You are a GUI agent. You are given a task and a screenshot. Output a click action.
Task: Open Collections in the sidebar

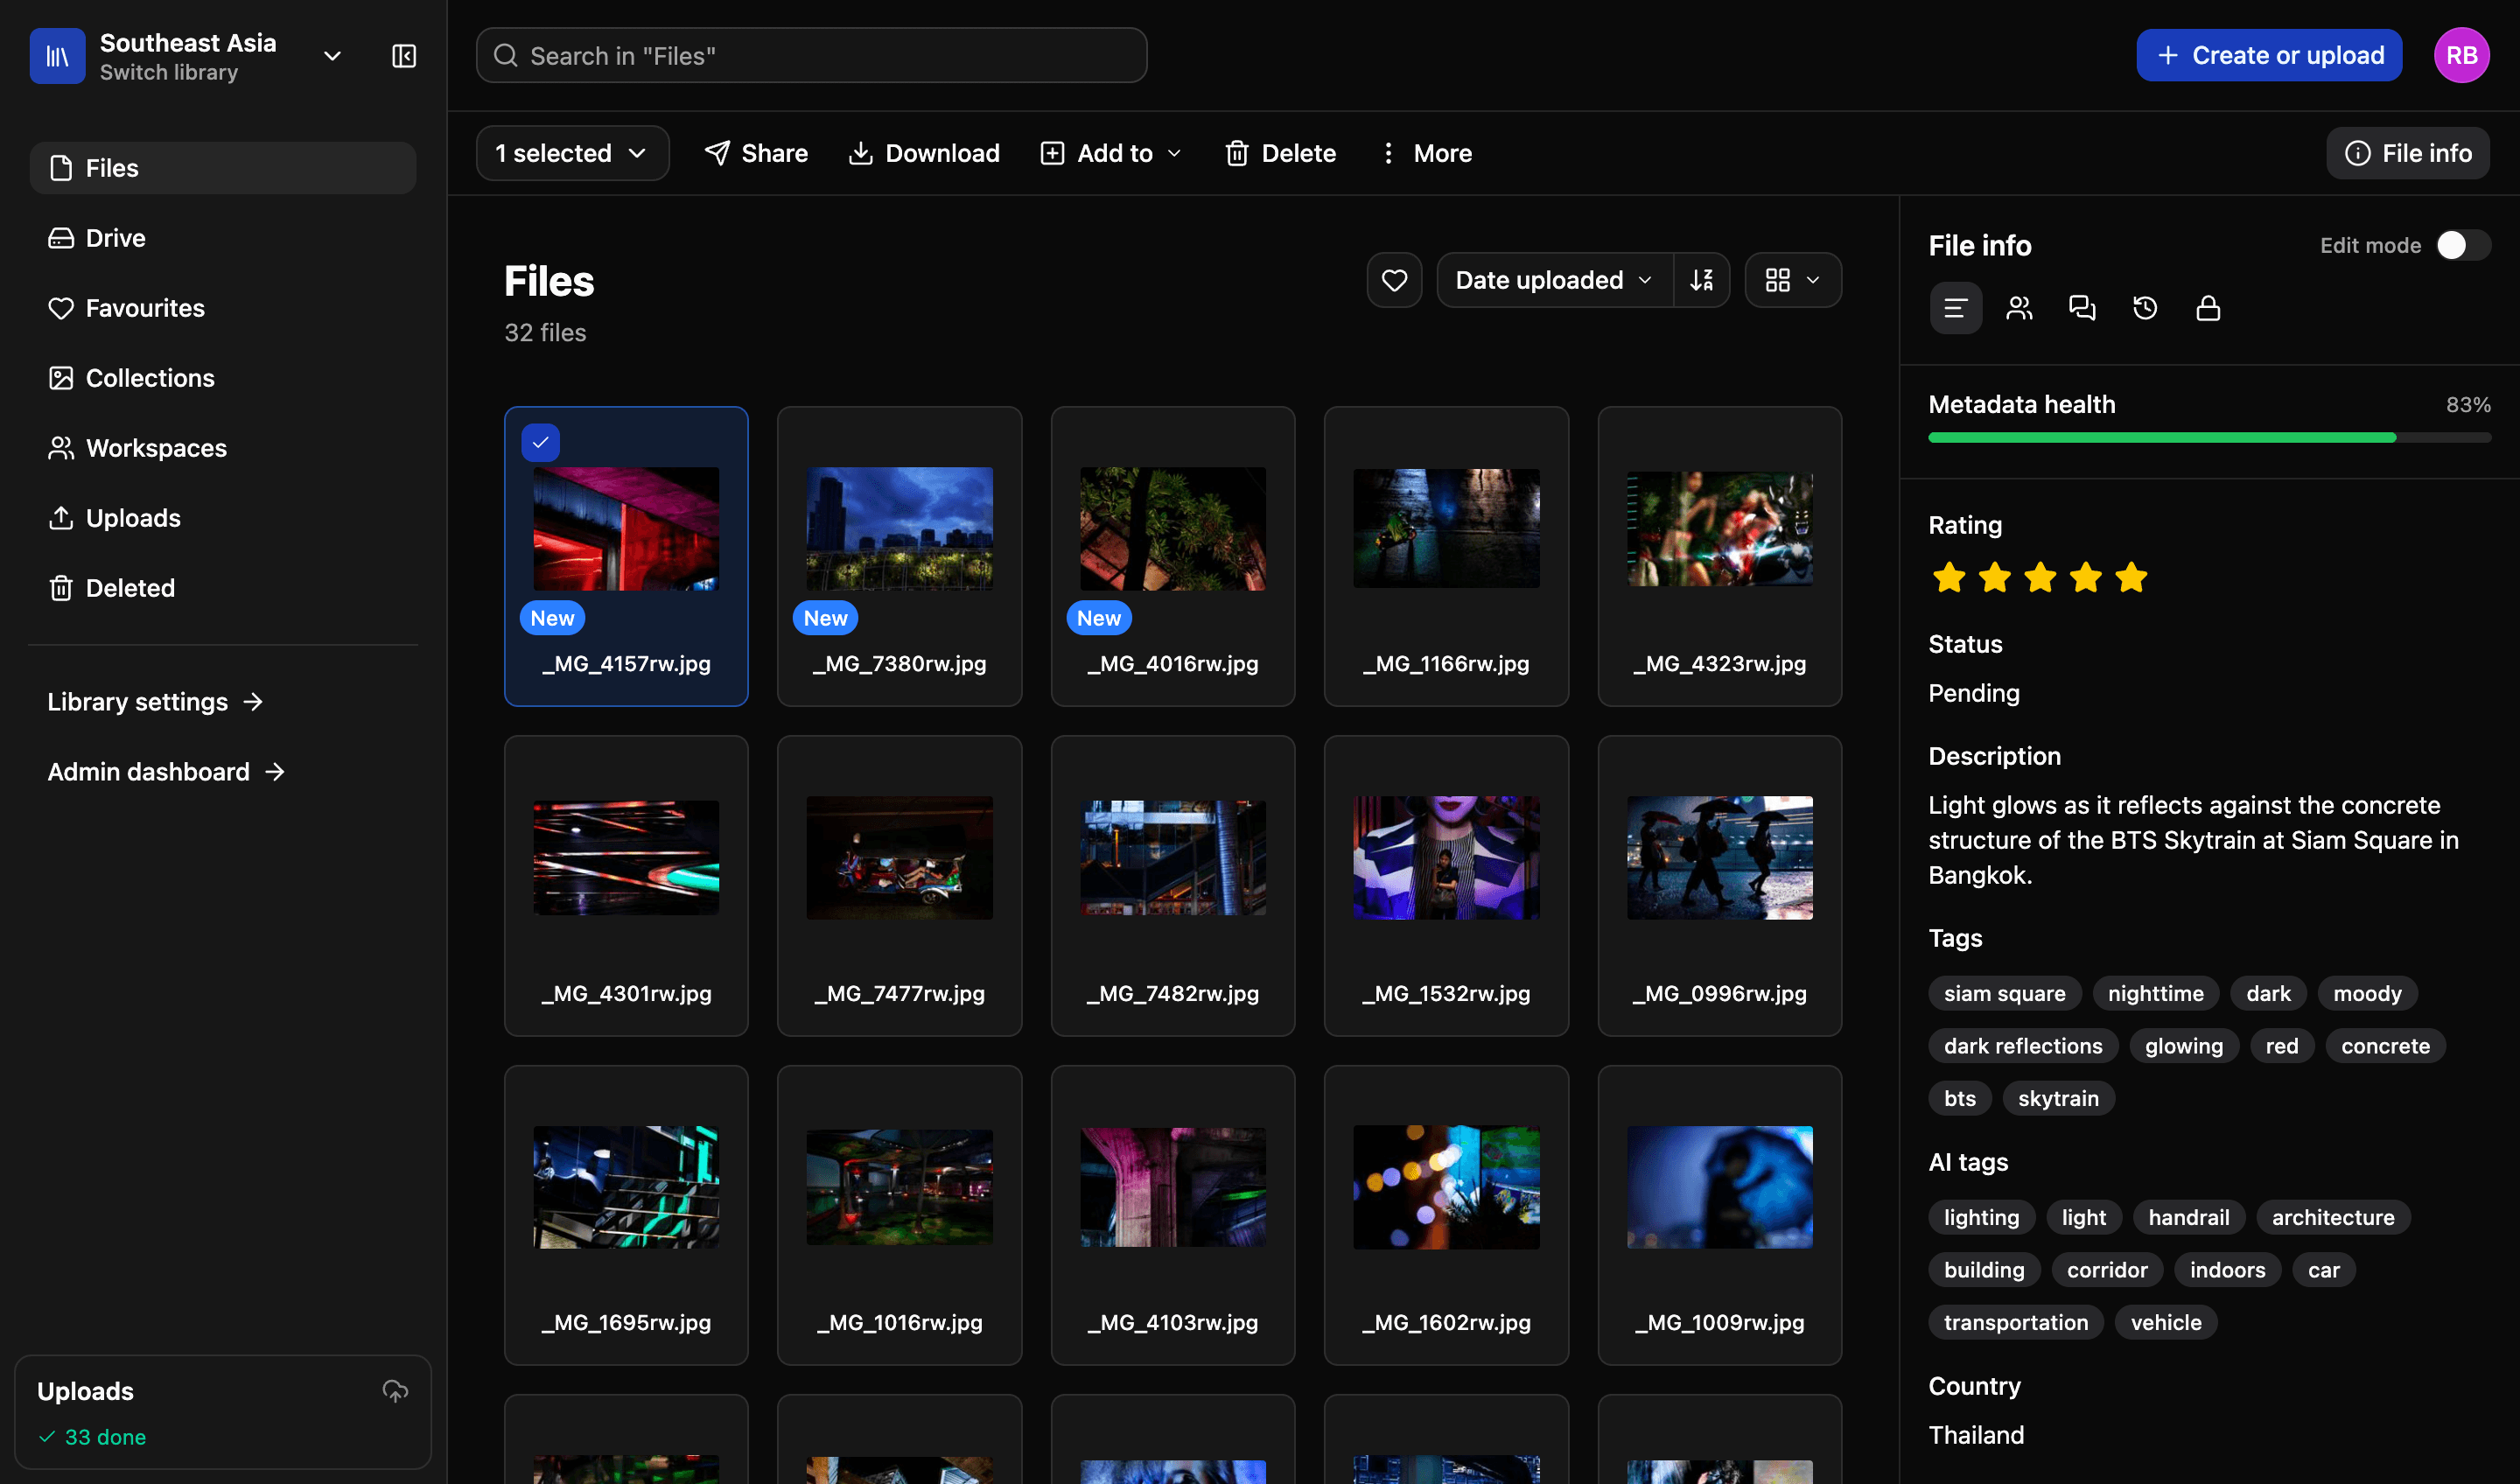(x=223, y=378)
